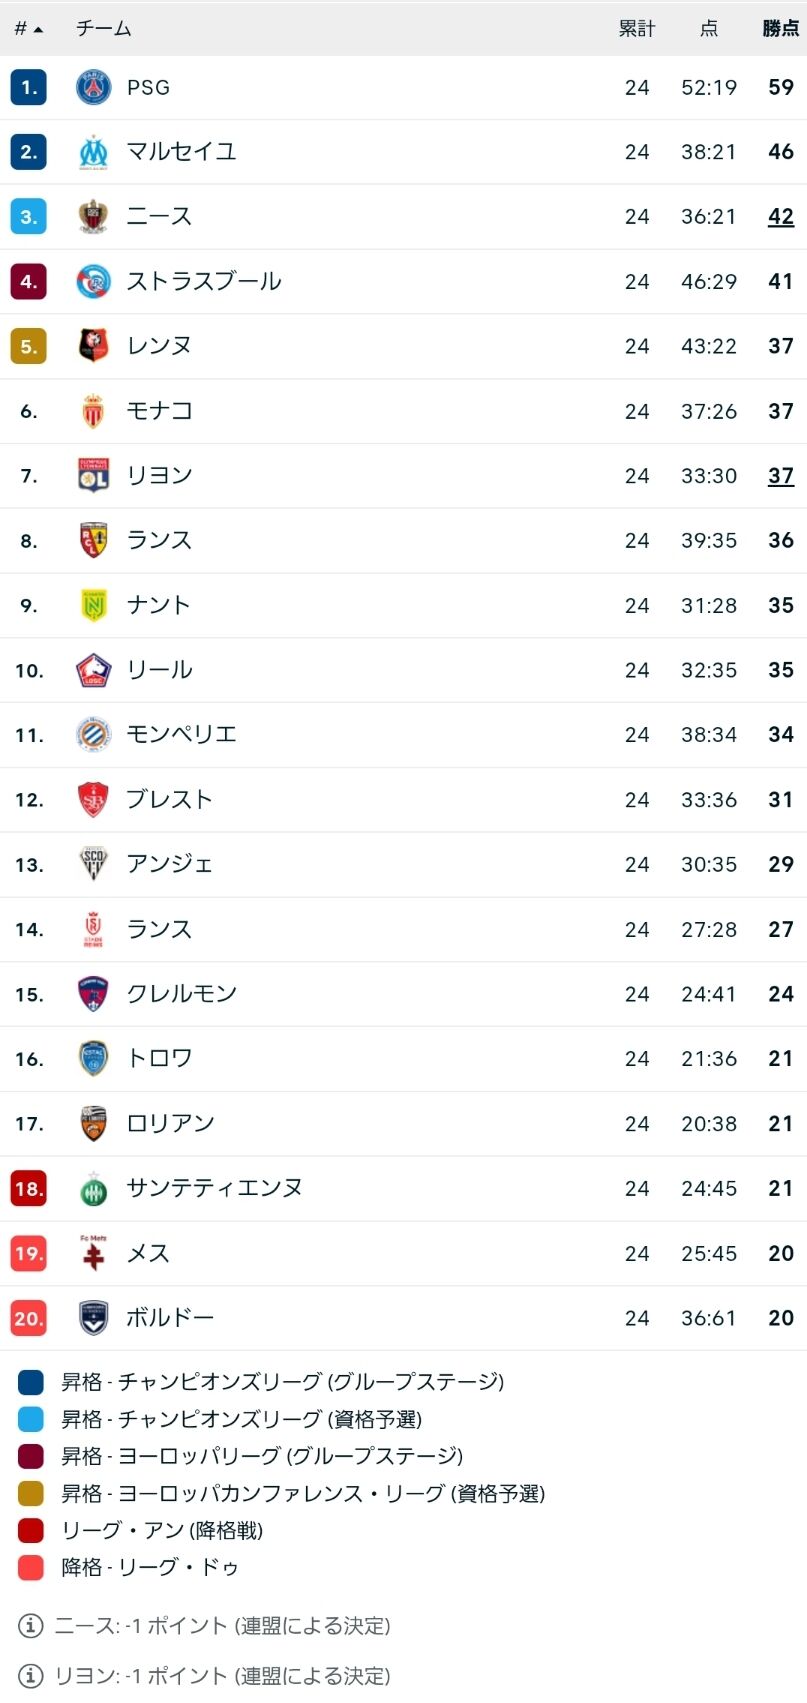Click the Bordeaux club crest icon
807x1703 pixels.
(x=93, y=1318)
